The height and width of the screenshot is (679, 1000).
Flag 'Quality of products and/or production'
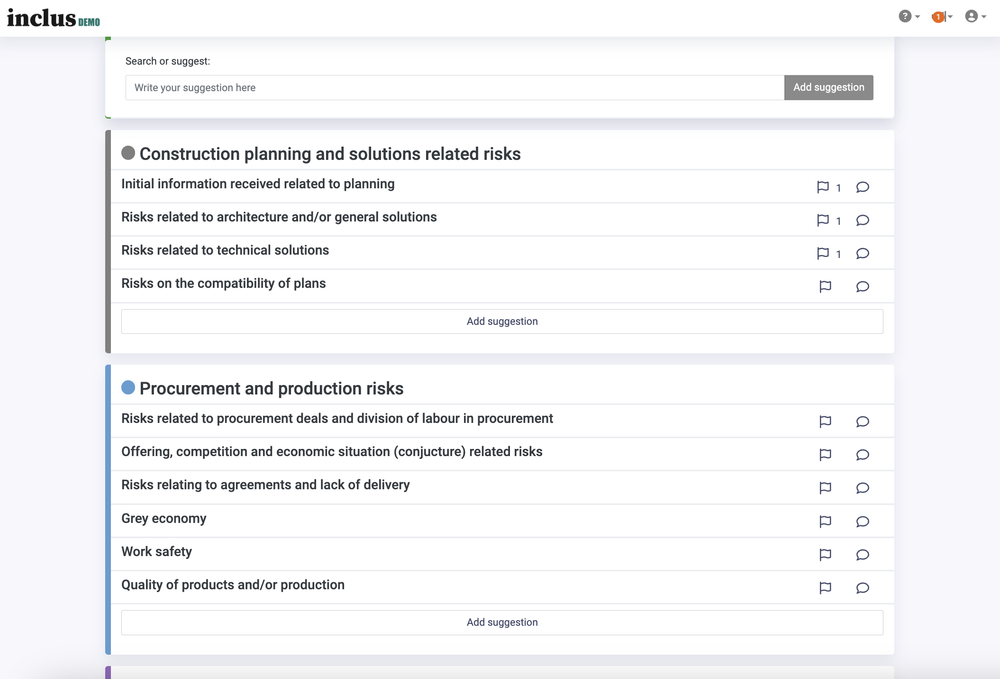coord(825,588)
